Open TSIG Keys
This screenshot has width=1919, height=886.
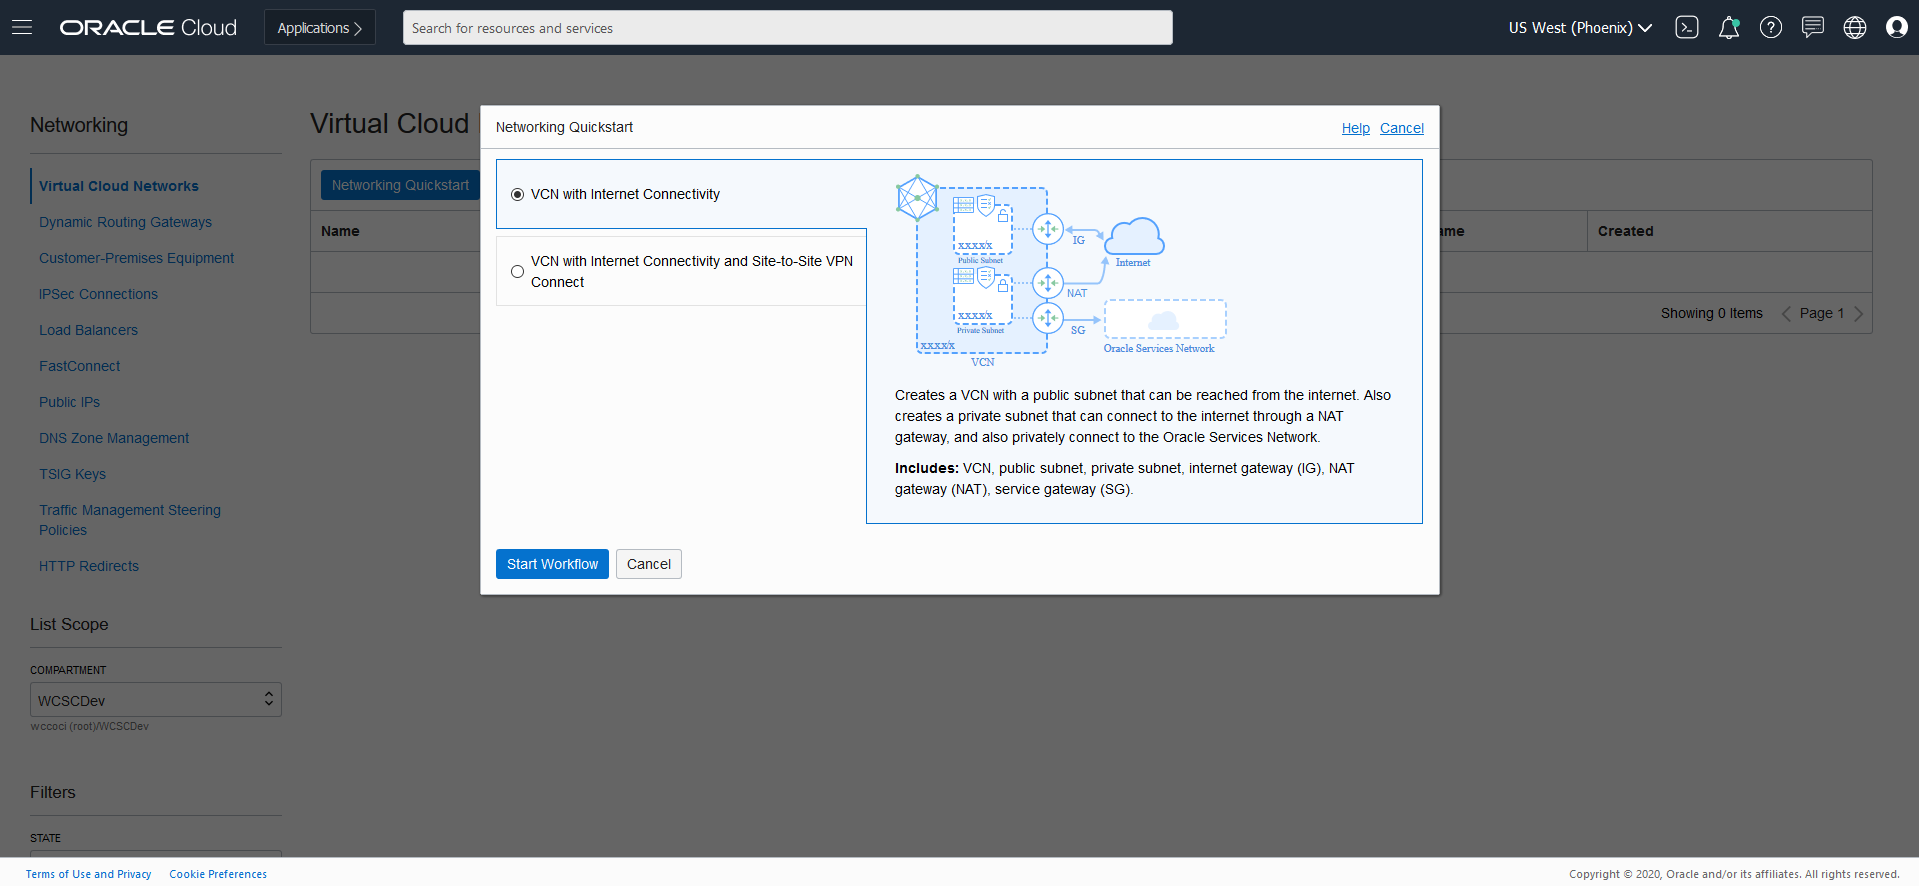pyautogui.click(x=72, y=474)
